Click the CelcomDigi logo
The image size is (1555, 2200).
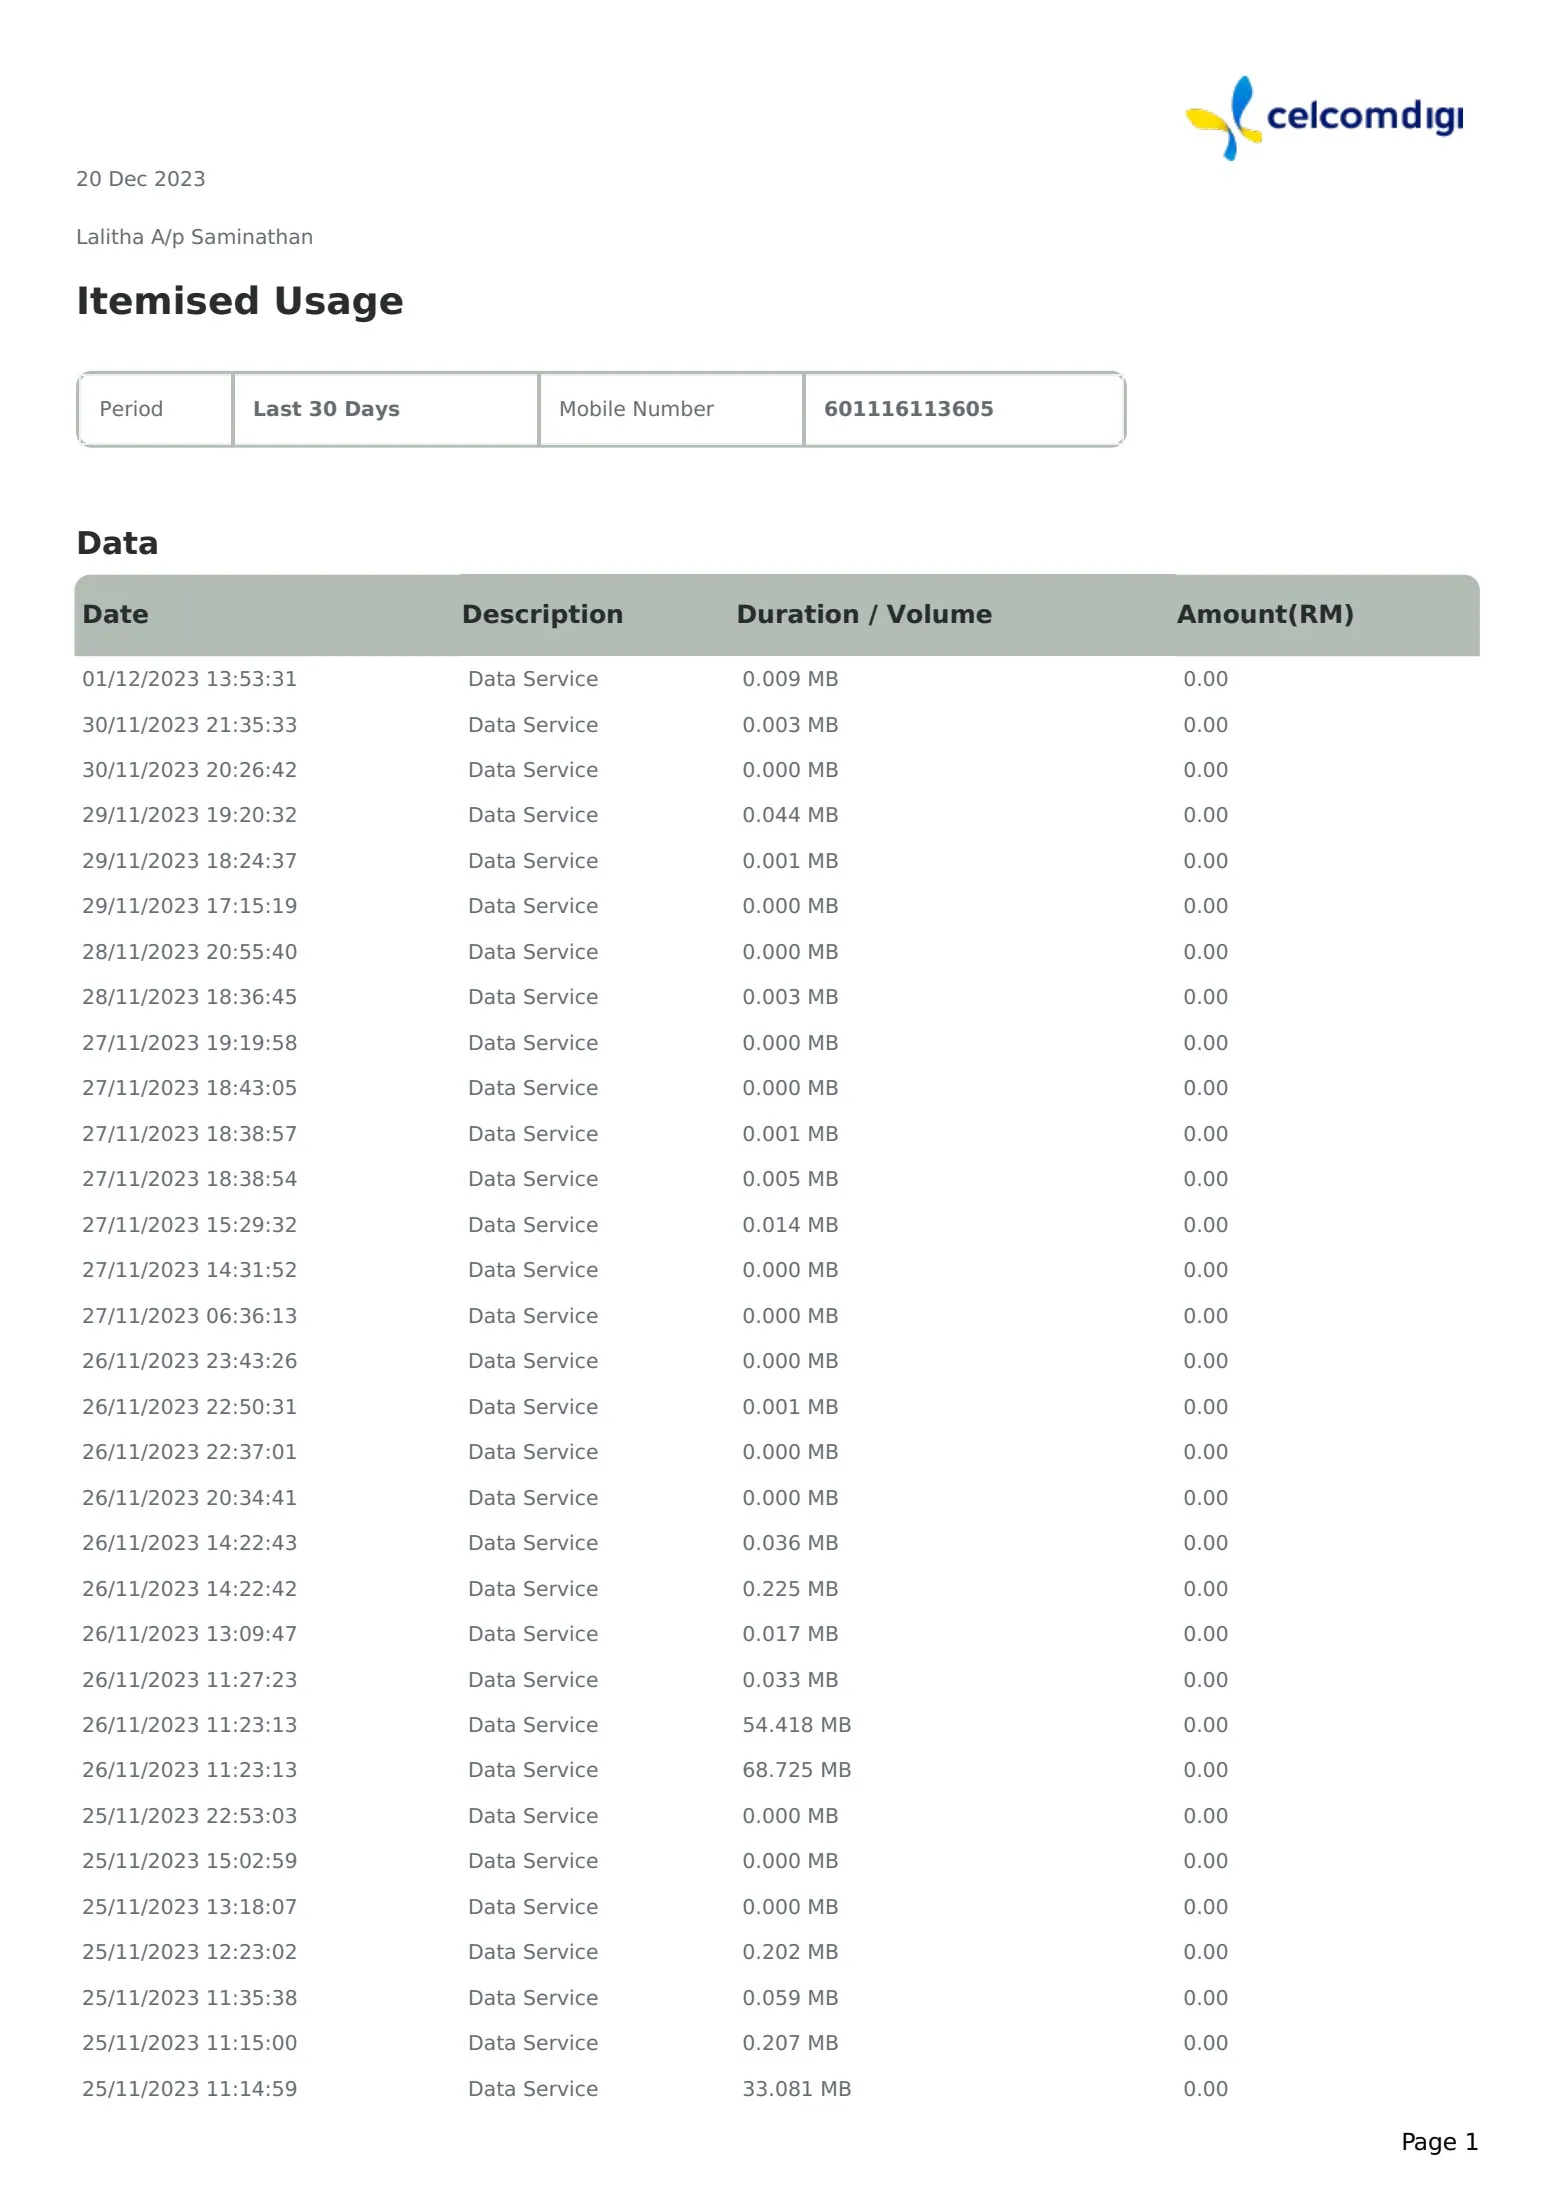coord(1323,118)
